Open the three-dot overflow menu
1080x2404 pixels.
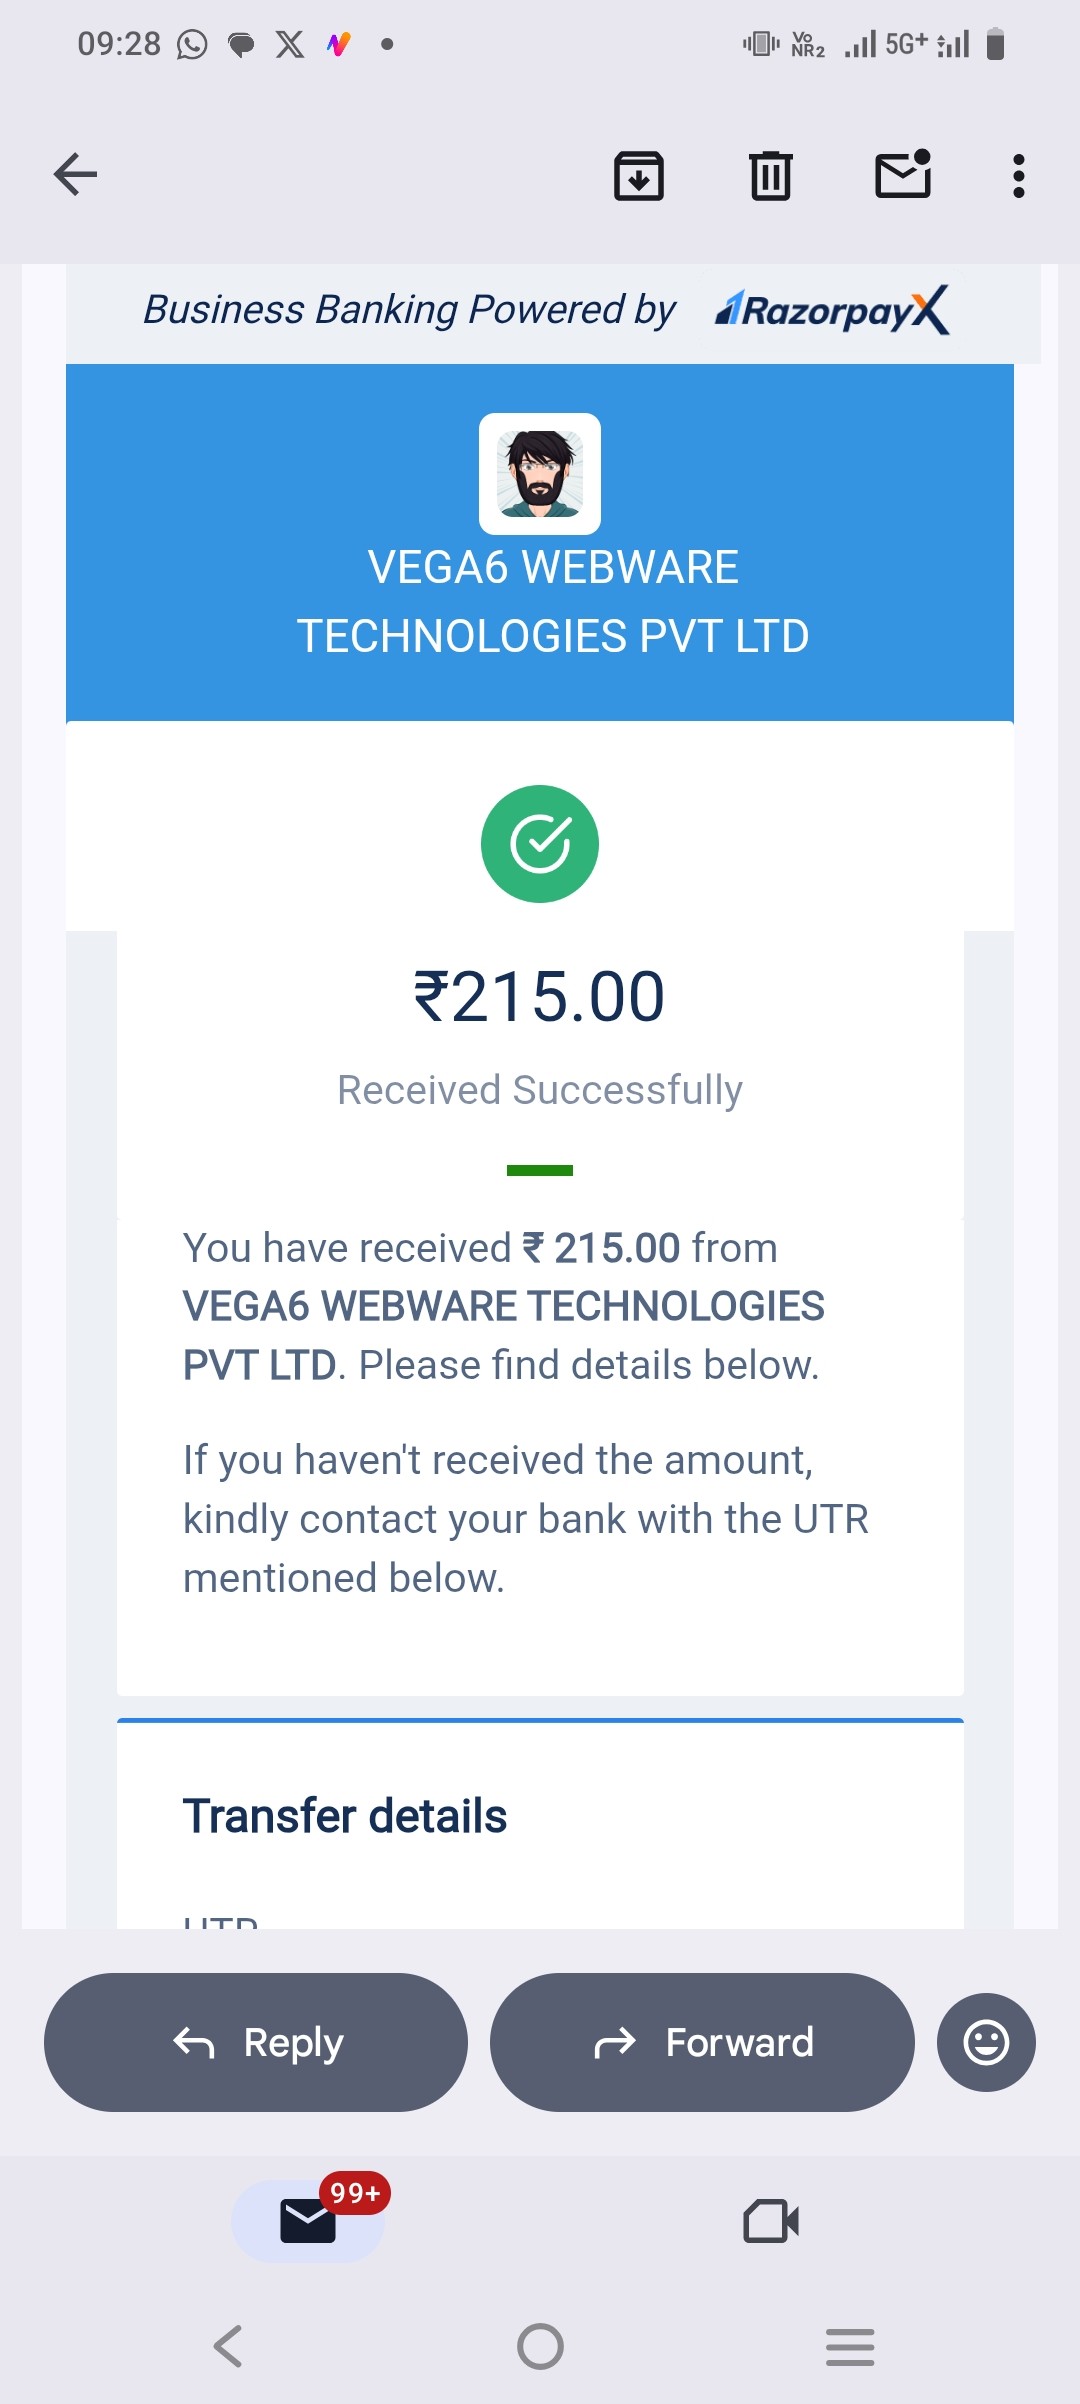pos(1018,176)
